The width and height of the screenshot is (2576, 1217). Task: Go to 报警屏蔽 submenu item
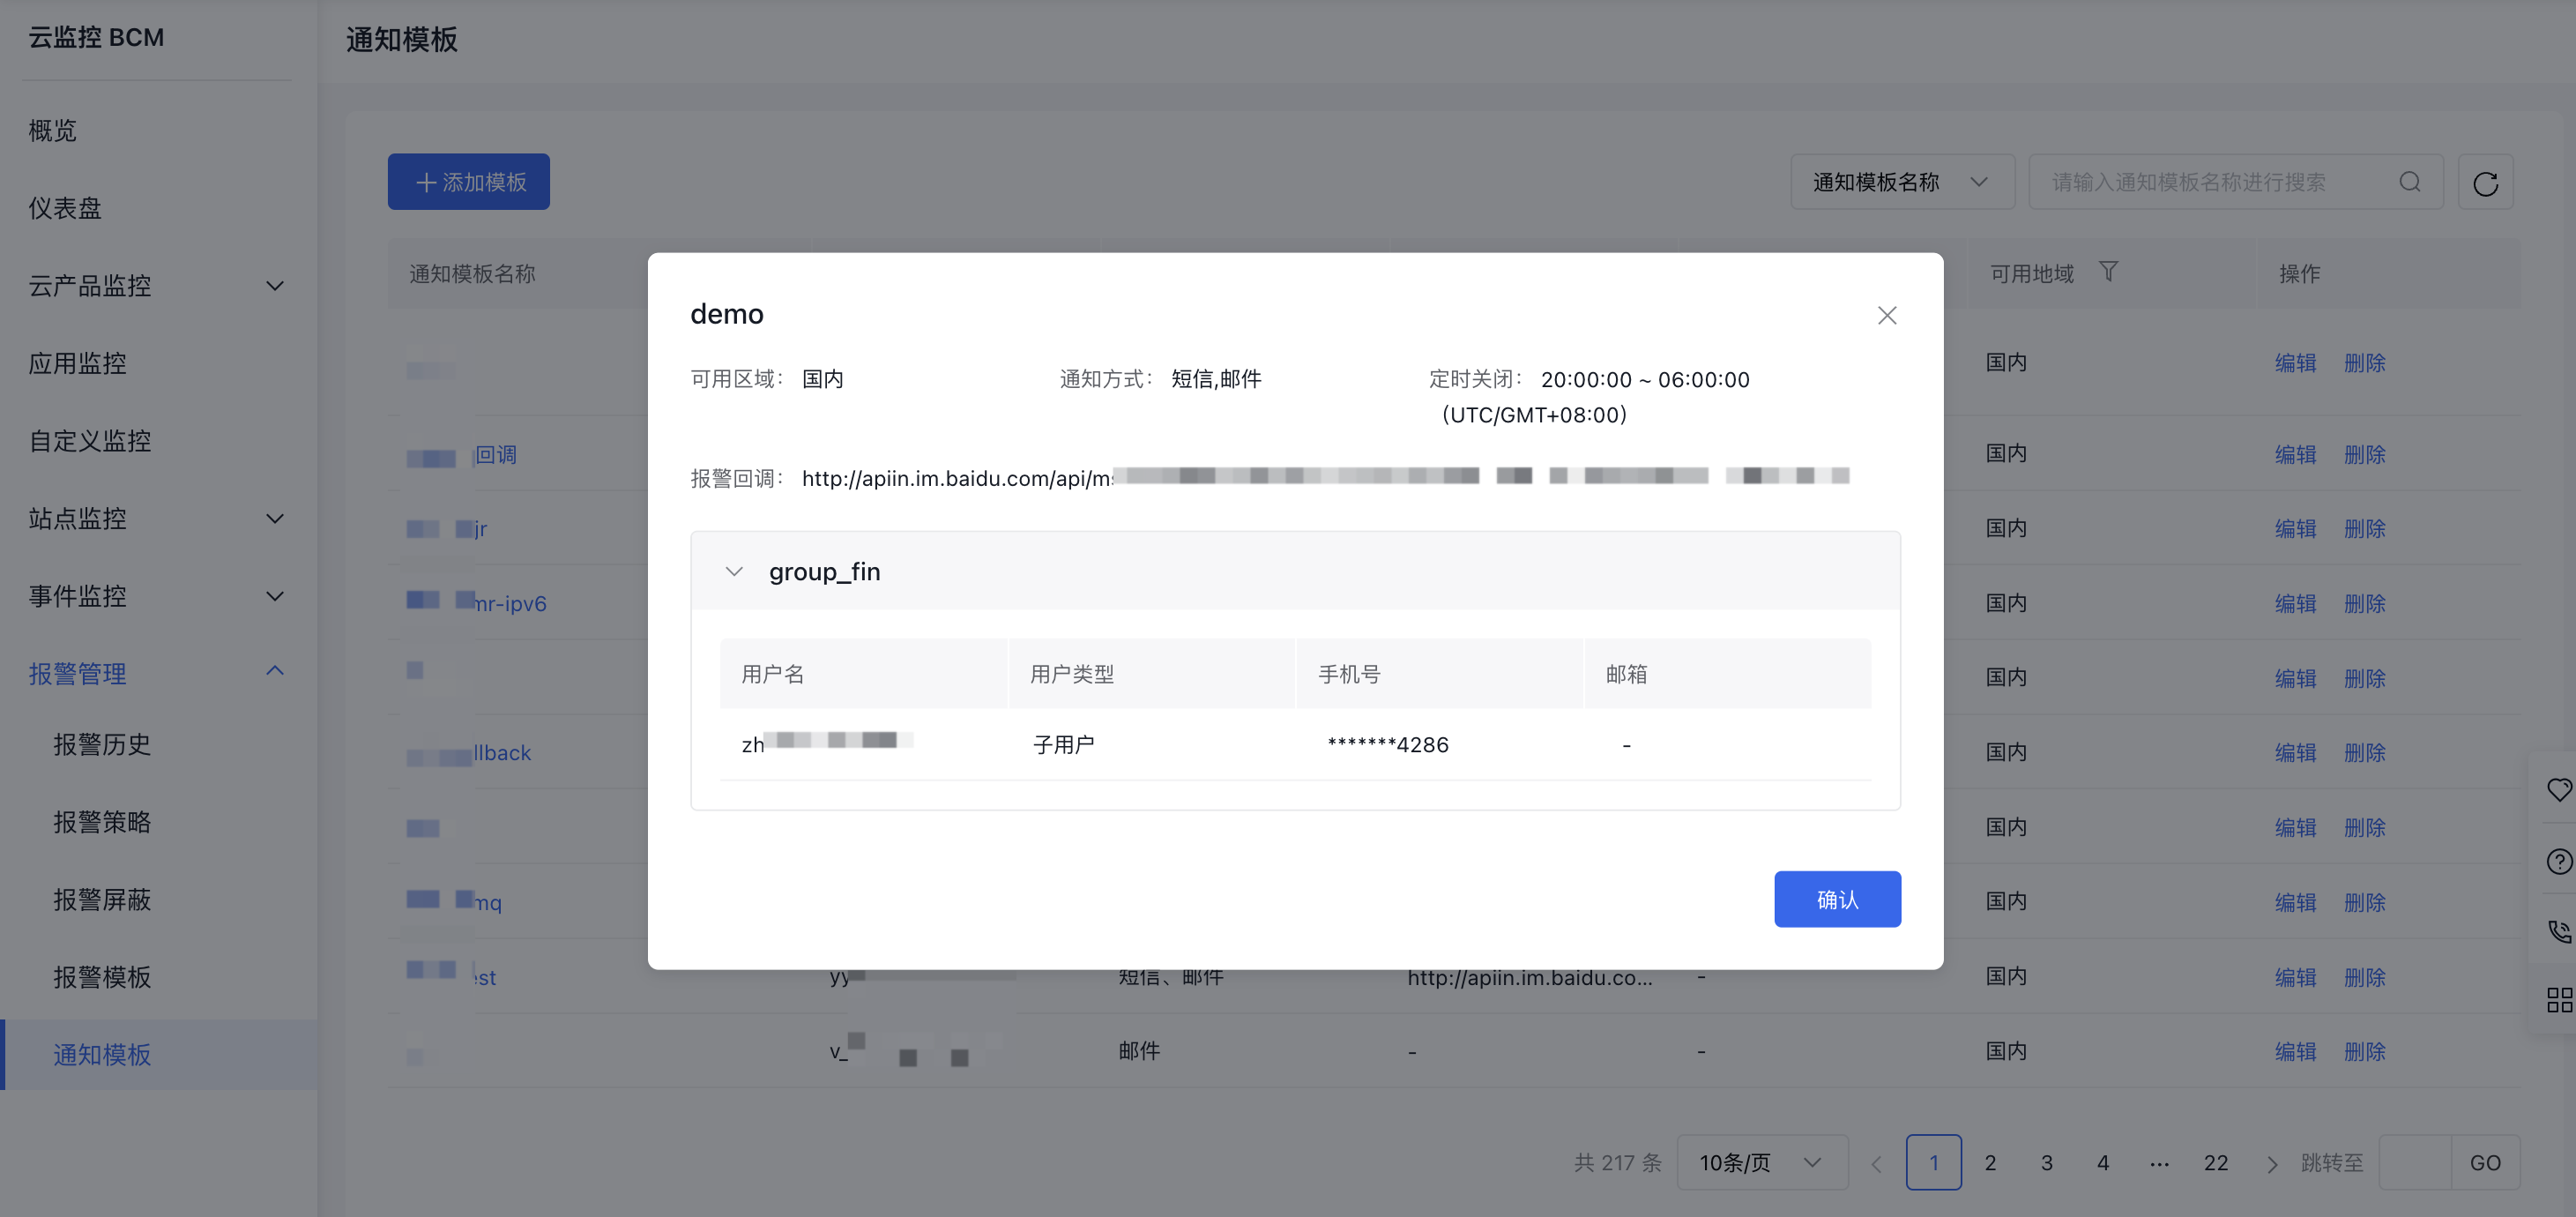pos(102,900)
